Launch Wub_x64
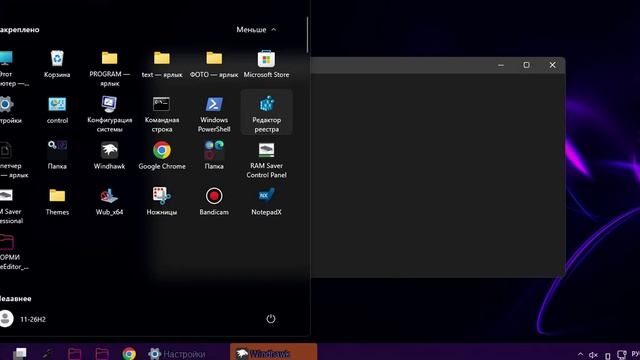Screen dimensions: 640x360 109,202
